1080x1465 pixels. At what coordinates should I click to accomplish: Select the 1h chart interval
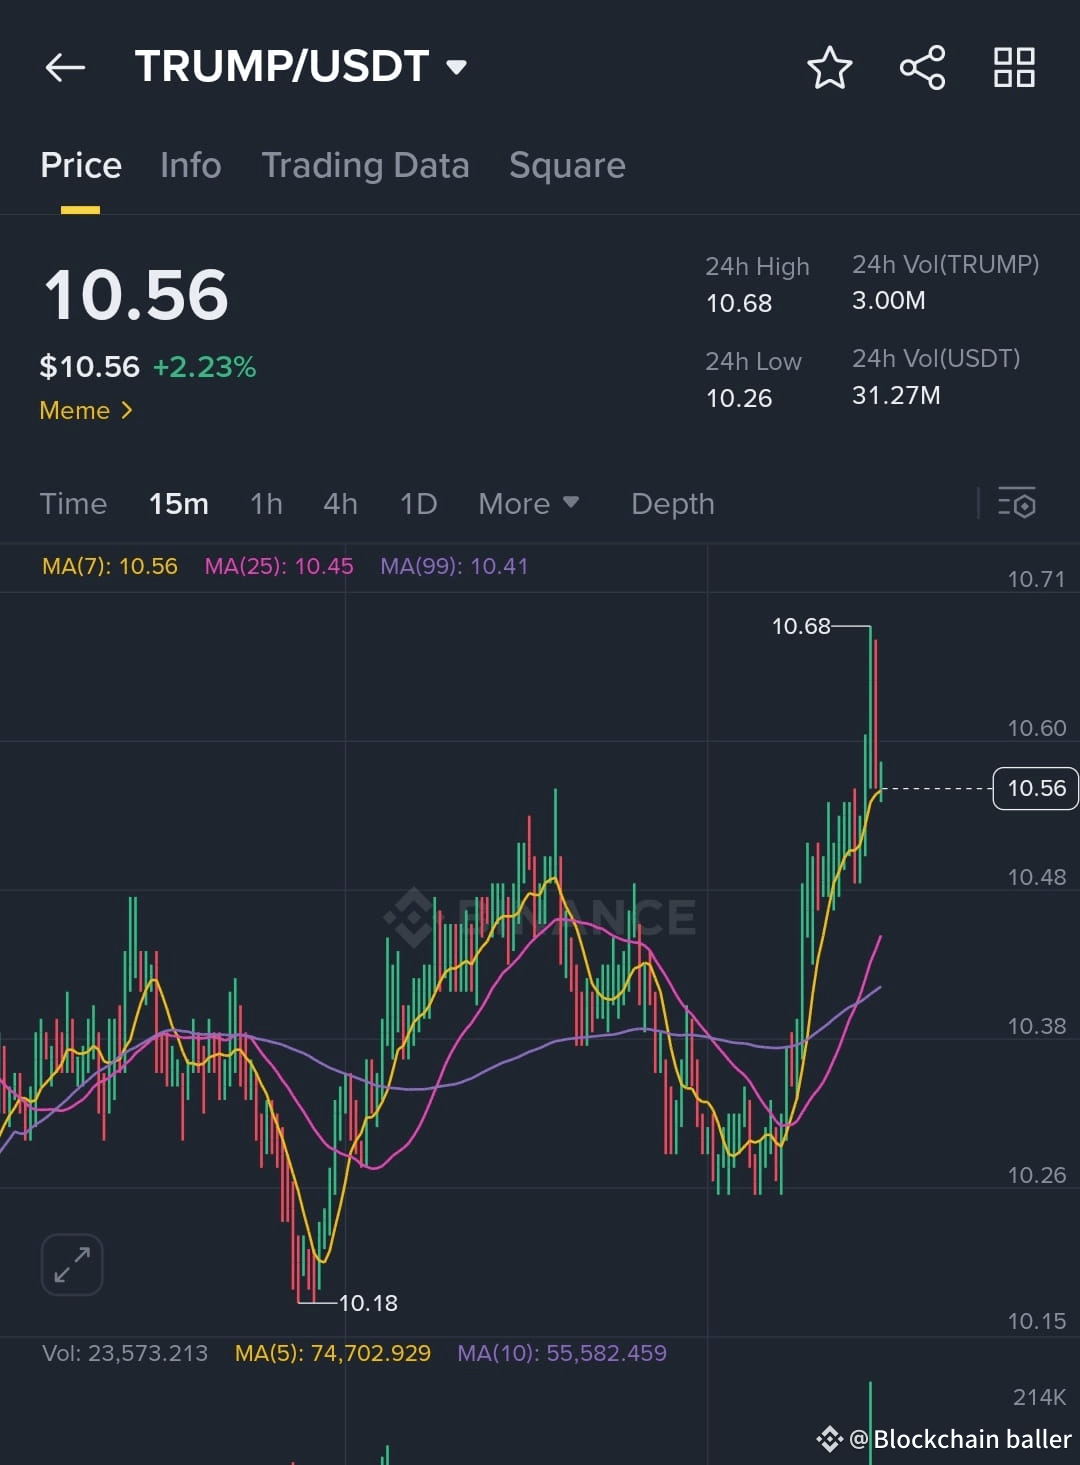tap(266, 503)
